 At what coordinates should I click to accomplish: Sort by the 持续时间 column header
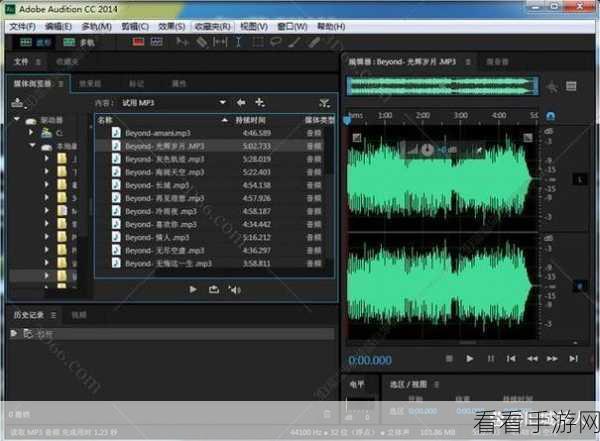(250, 120)
